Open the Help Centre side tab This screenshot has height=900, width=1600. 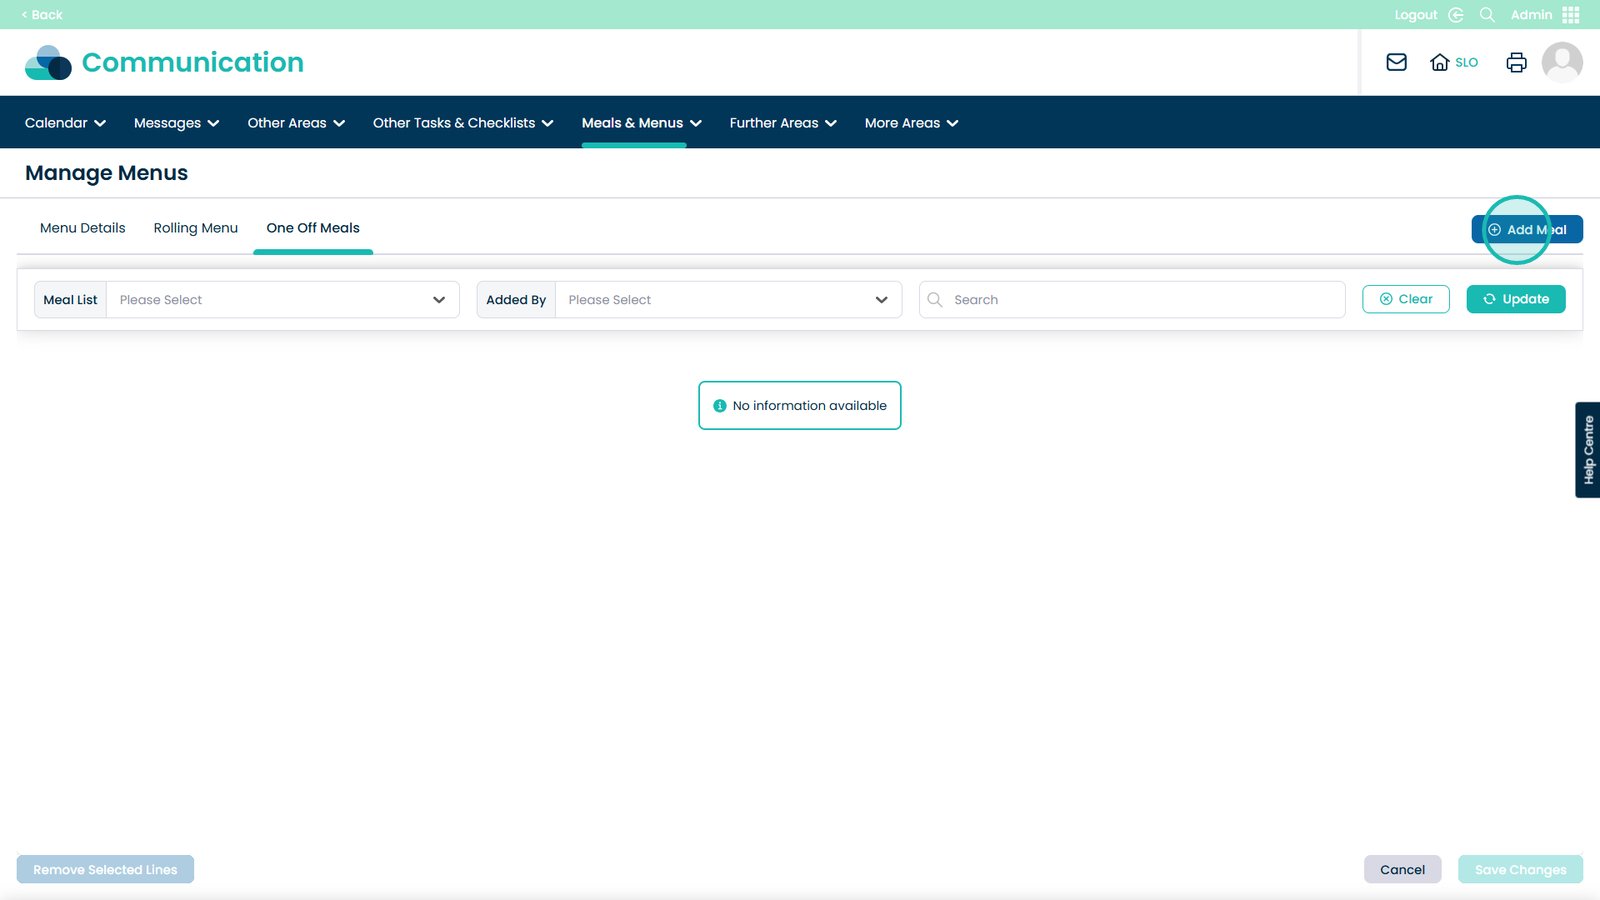(1587, 450)
